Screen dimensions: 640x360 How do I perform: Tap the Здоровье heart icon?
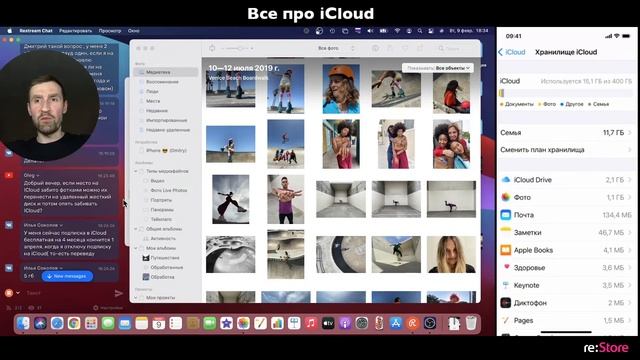506,267
